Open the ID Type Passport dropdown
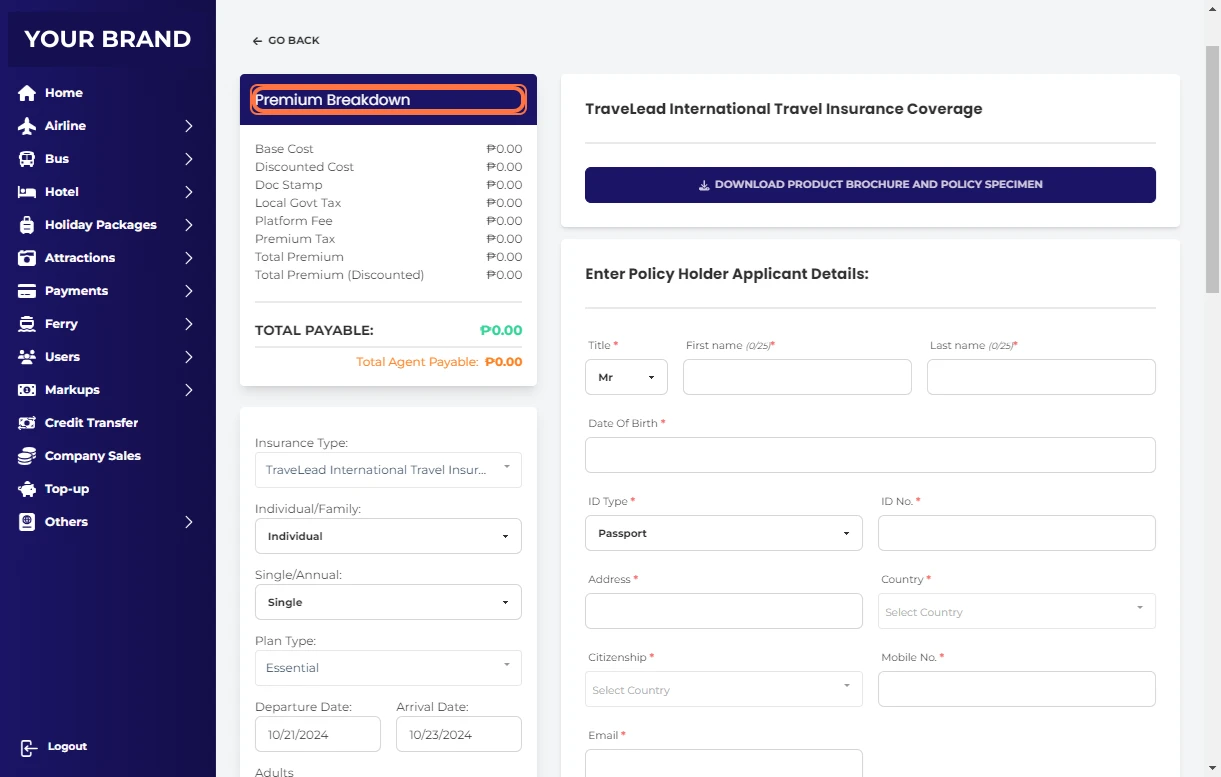Viewport: 1221px width, 777px height. pos(723,533)
